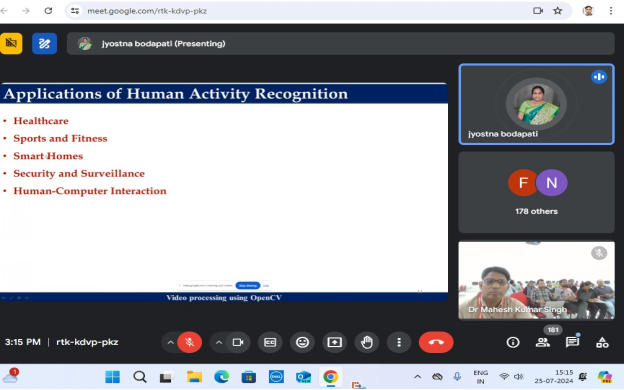
Task: Send a reaction with the emoji icon
Action: (302, 342)
